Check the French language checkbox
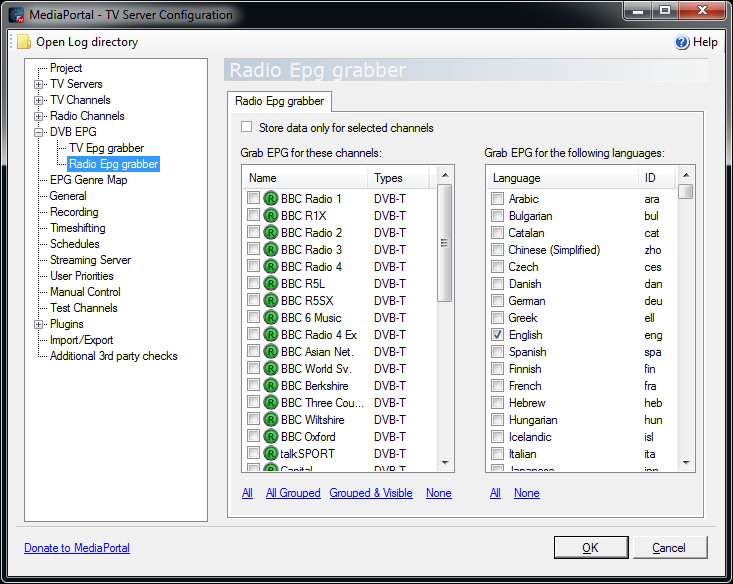Viewport: 733px width, 584px height. 497,385
